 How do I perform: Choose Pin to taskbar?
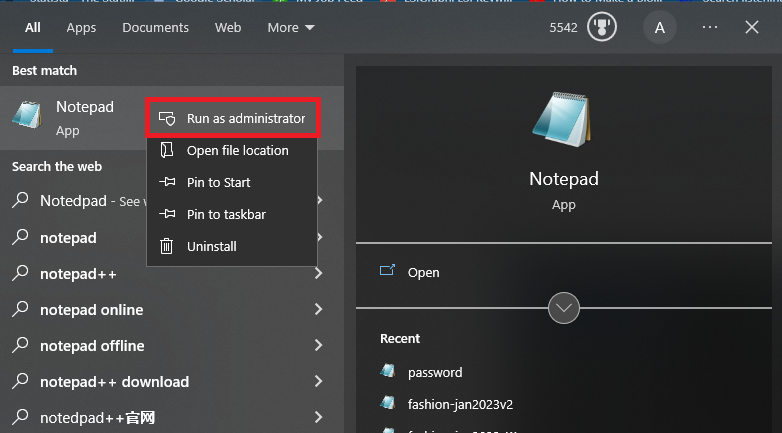pos(232,214)
